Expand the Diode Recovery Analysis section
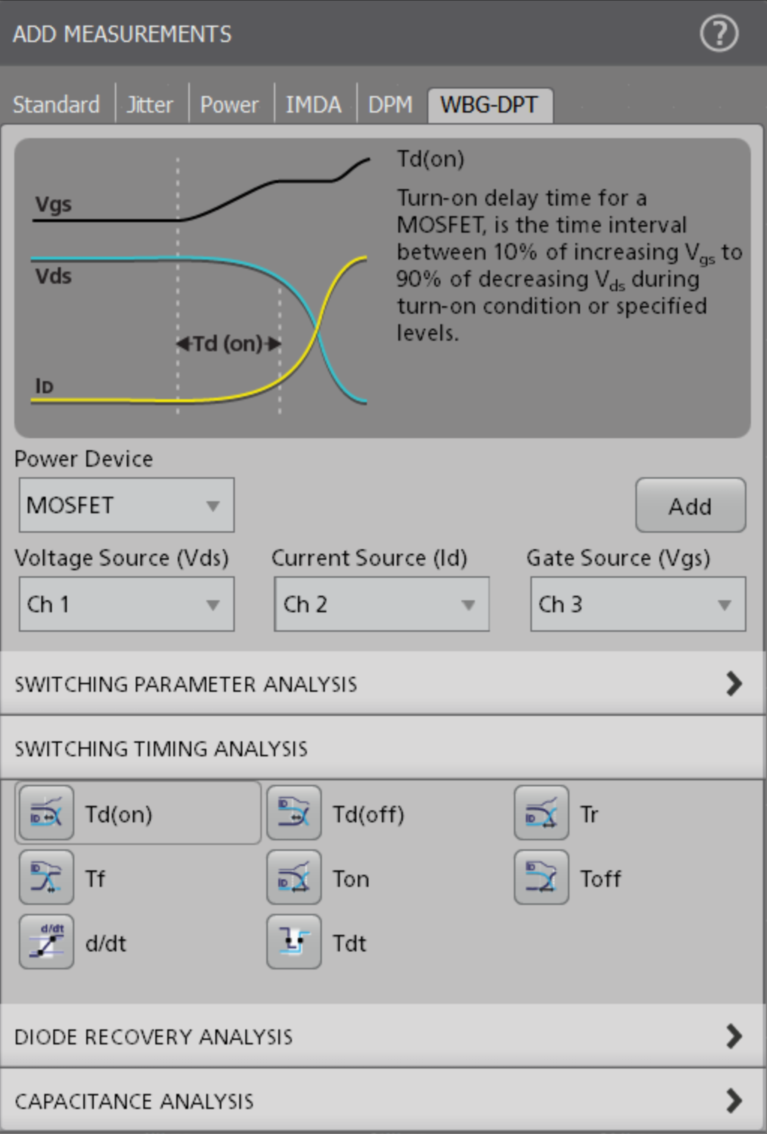Viewport: 767px width, 1134px height. (383, 1036)
